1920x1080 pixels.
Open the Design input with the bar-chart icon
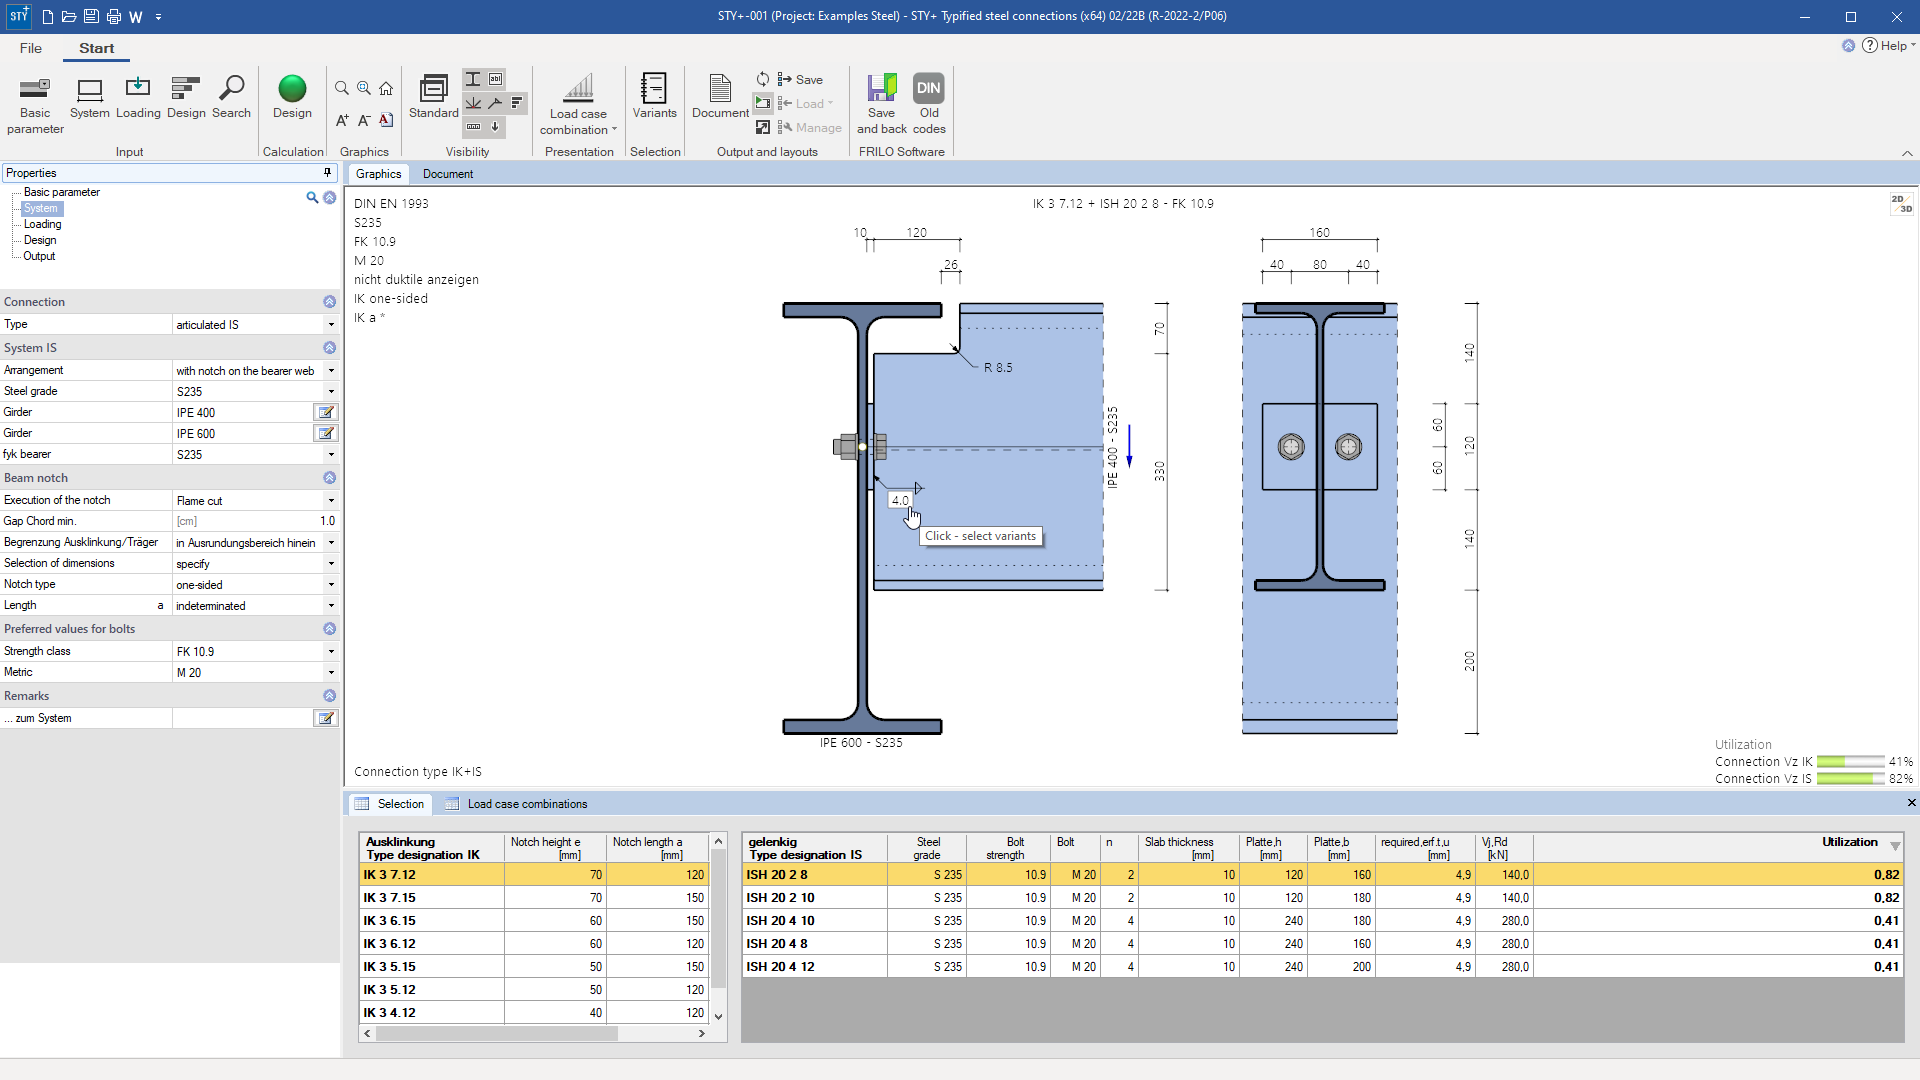click(x=186, y=98)
